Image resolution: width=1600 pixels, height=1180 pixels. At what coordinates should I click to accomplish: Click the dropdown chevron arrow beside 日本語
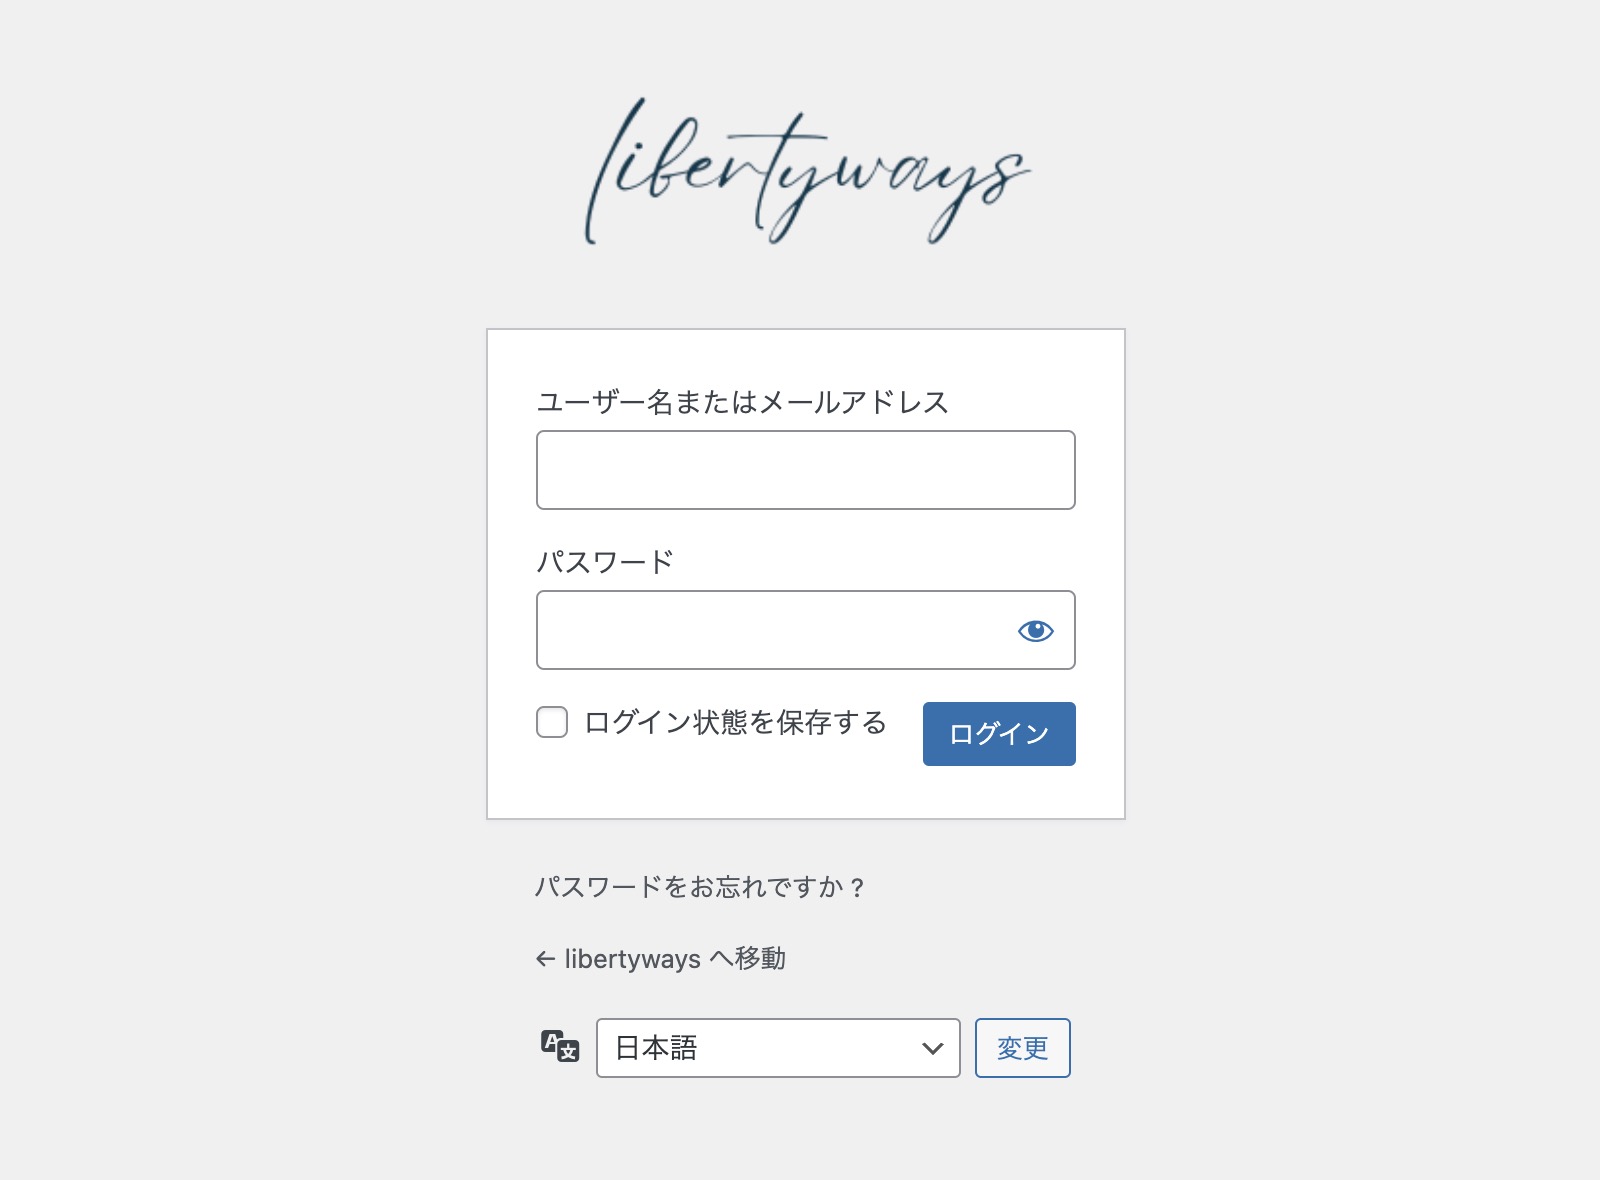pos(932,1048)
